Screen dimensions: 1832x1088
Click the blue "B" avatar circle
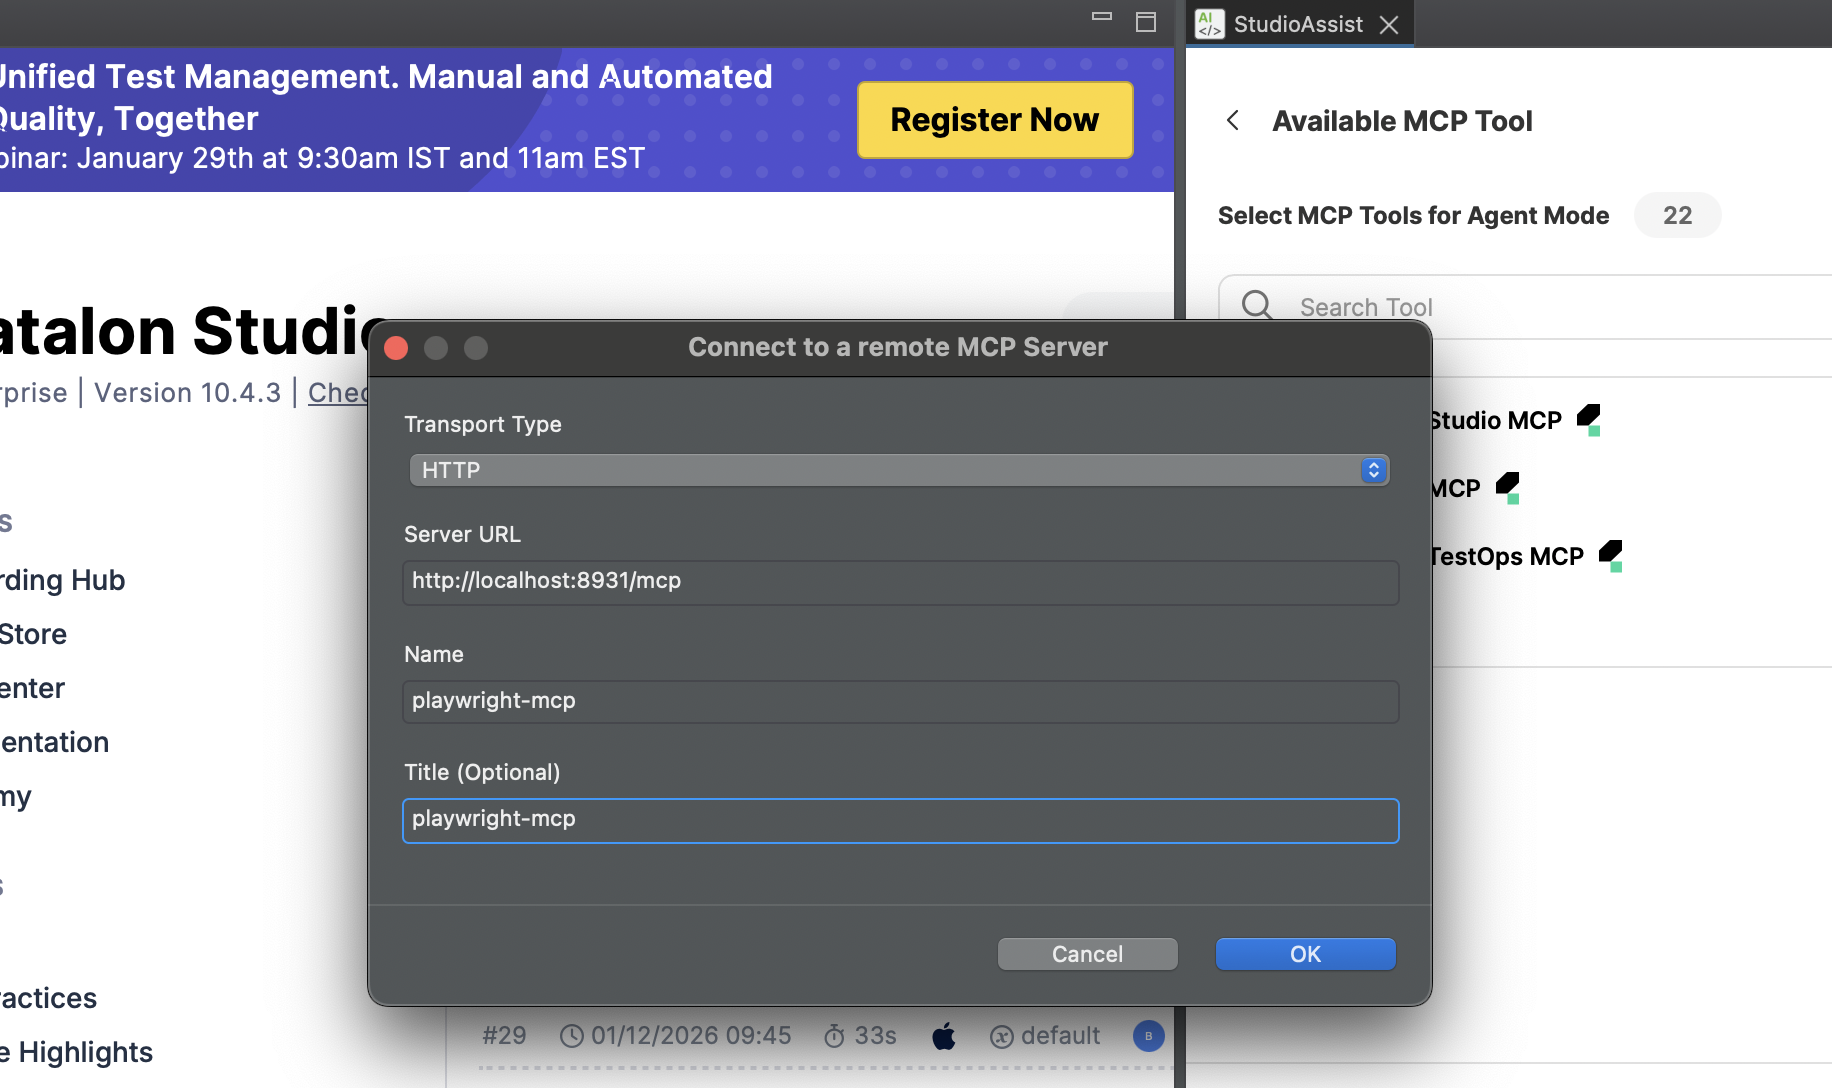click(1148, 1036)
